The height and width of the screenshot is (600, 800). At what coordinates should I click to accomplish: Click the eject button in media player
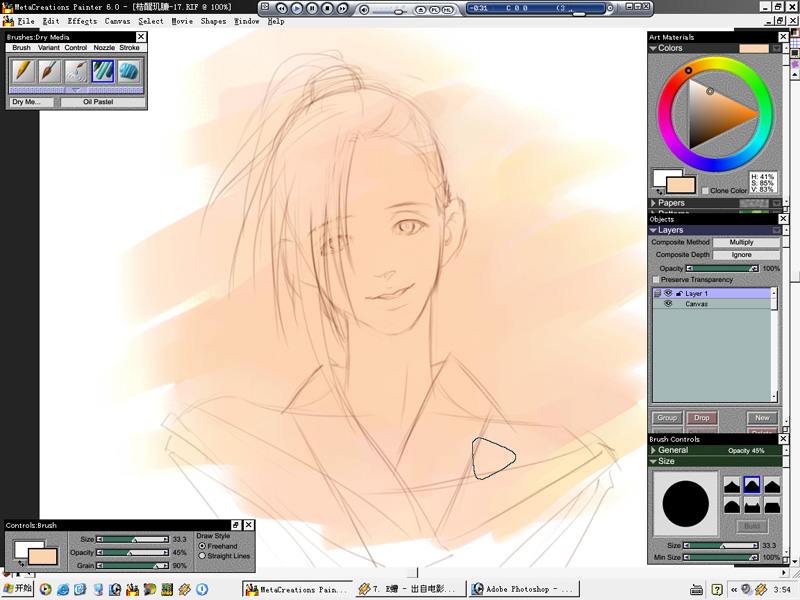tap(420, 9)
